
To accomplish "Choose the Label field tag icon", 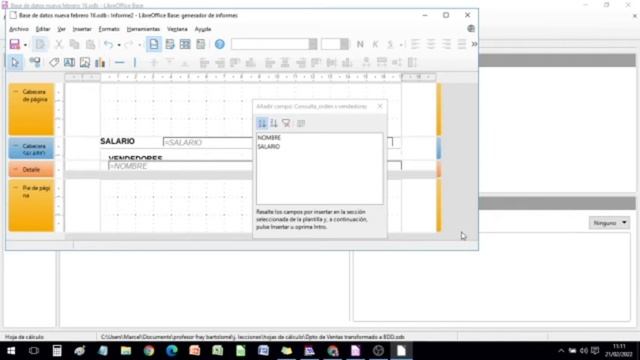I will (54, 62).
